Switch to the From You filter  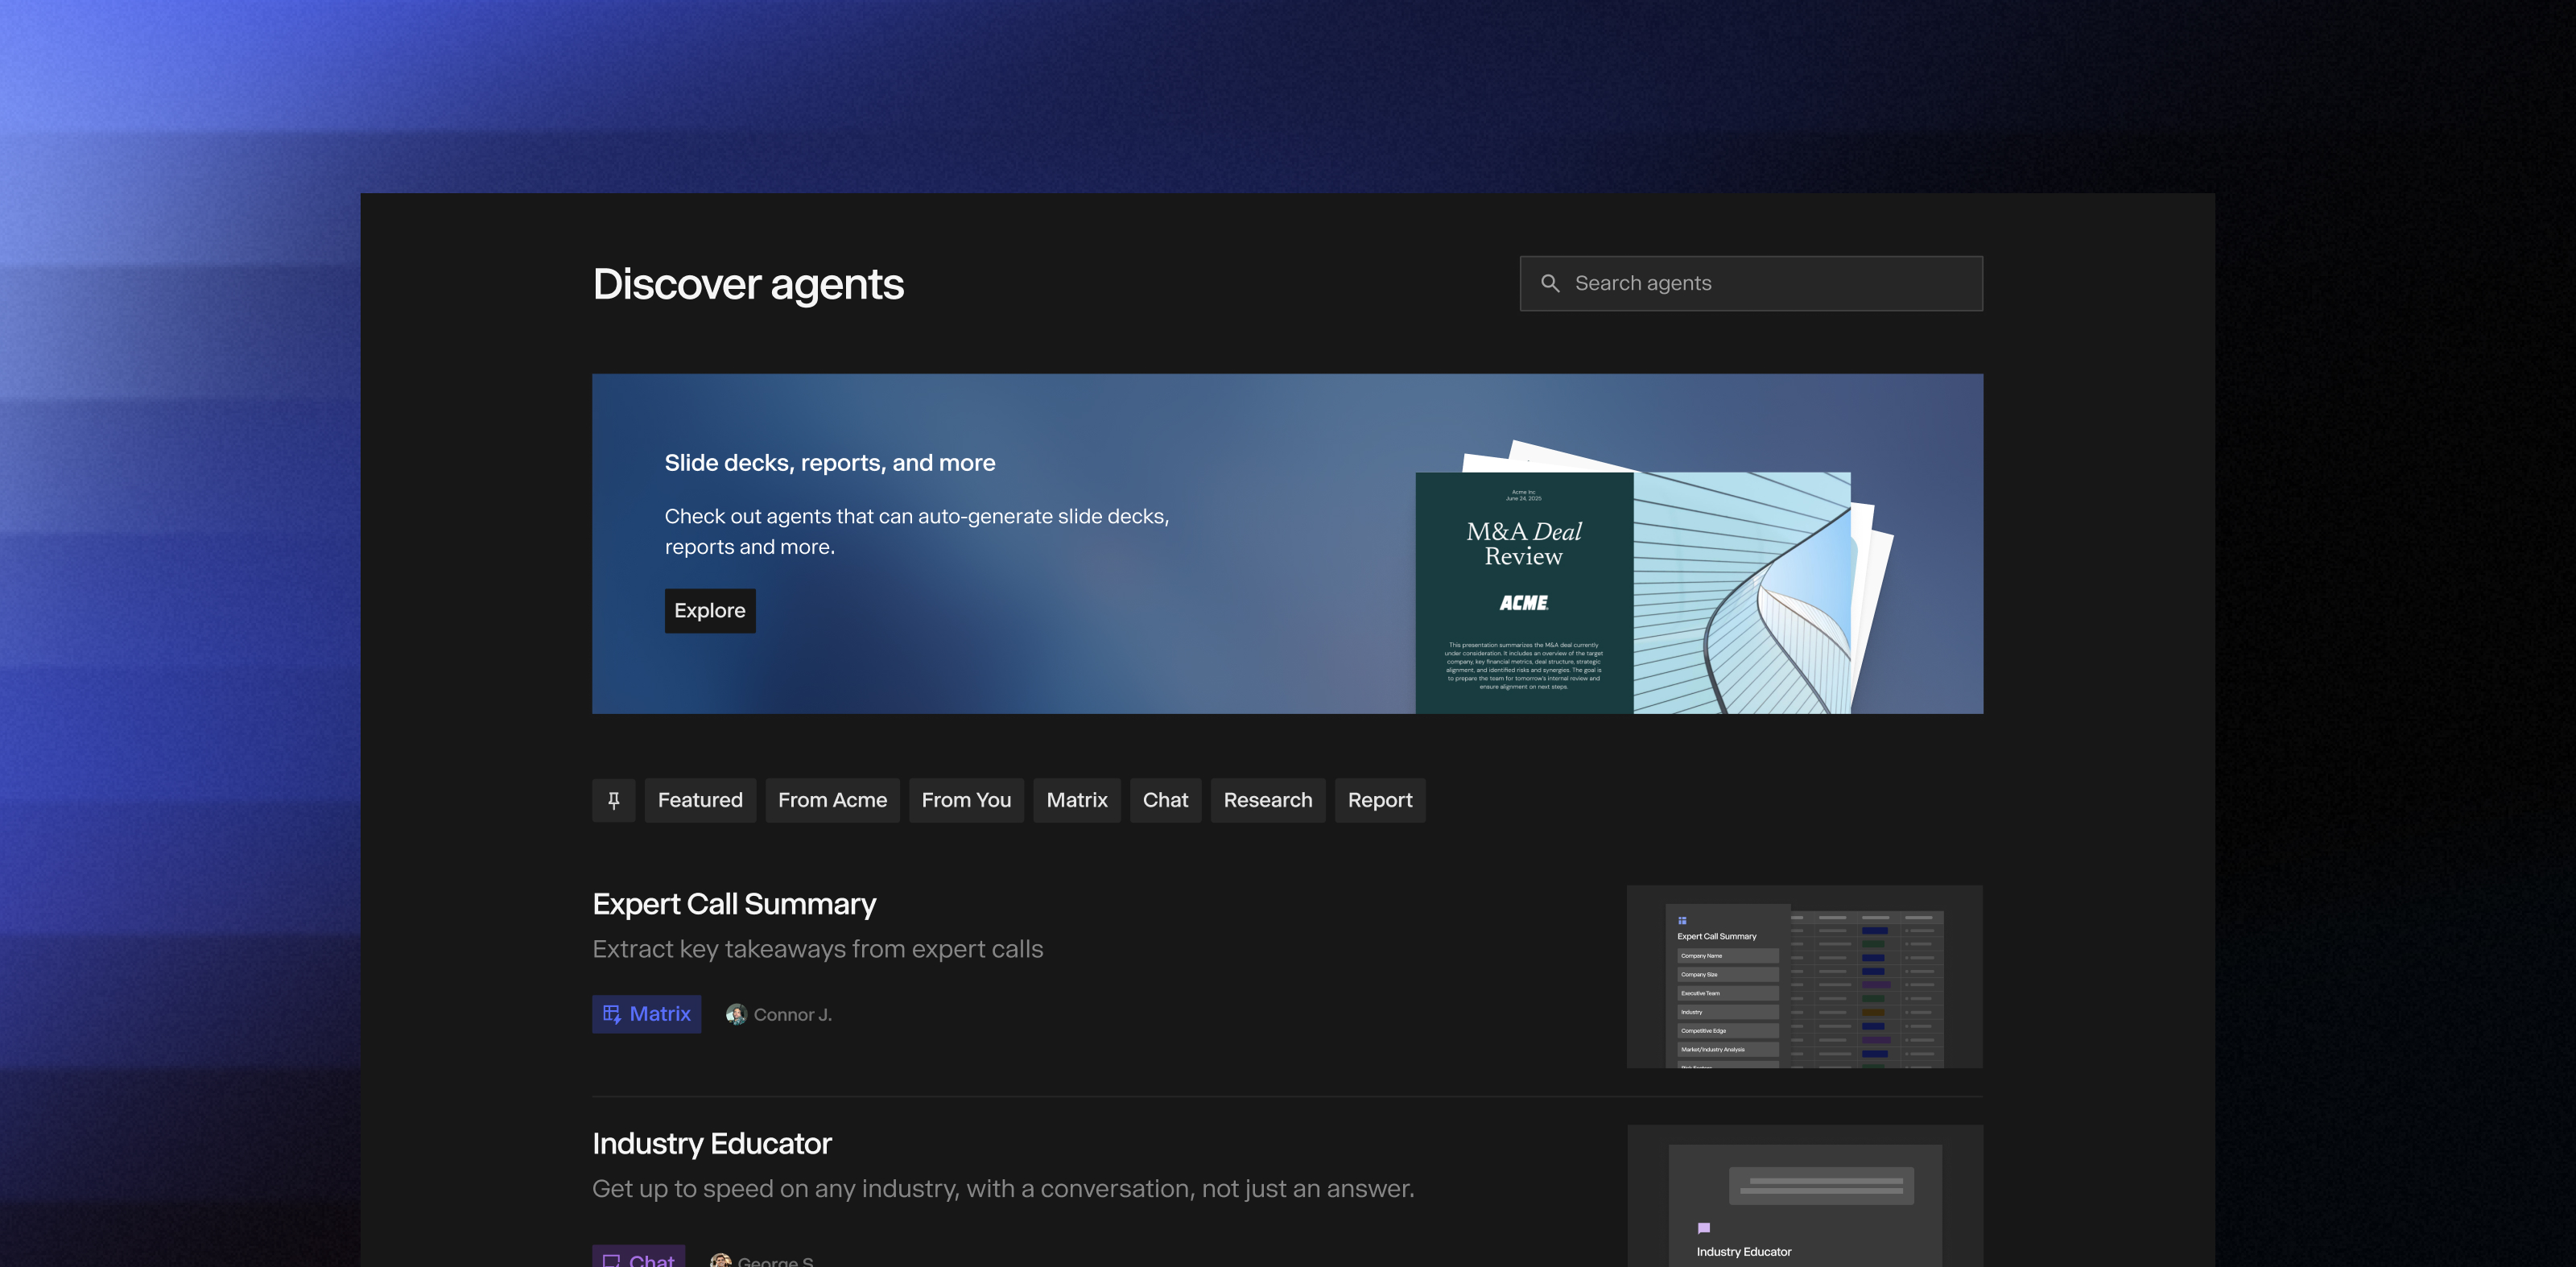[966, 800]
